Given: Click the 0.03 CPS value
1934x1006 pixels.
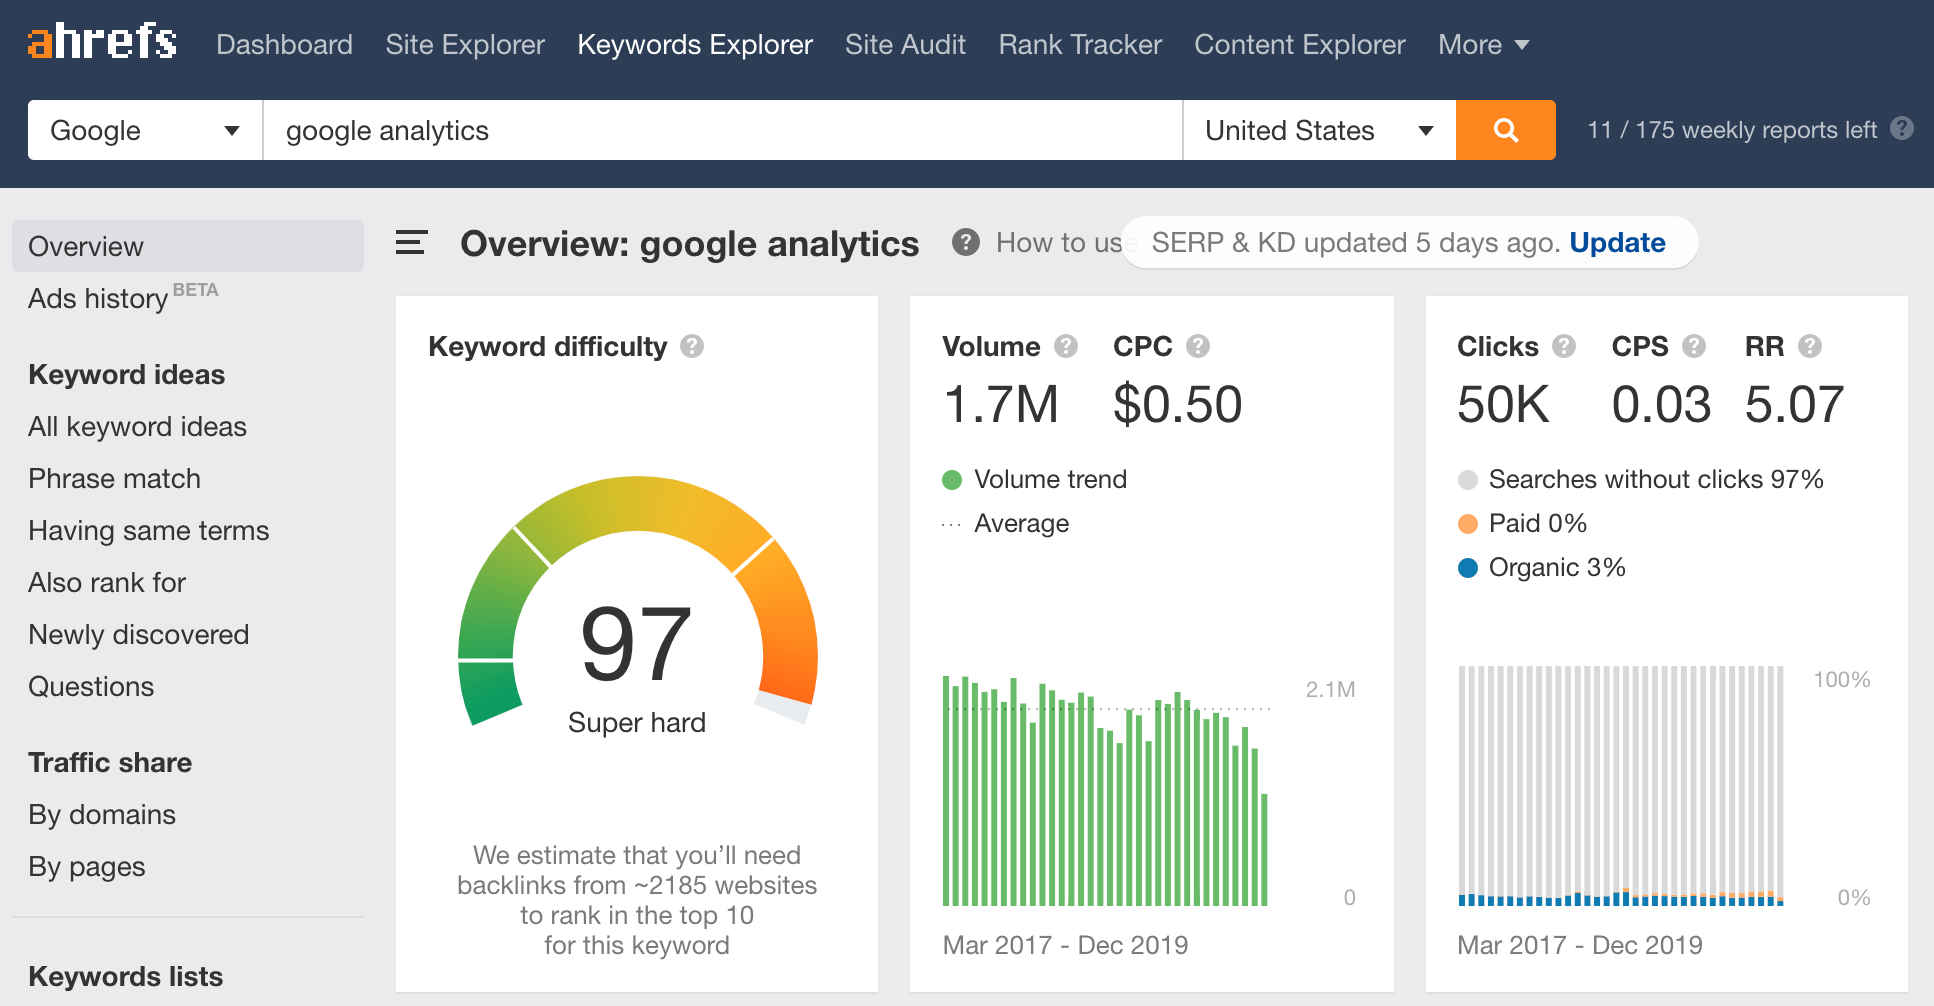Looking at the screenshot, I should (1661, 404).
